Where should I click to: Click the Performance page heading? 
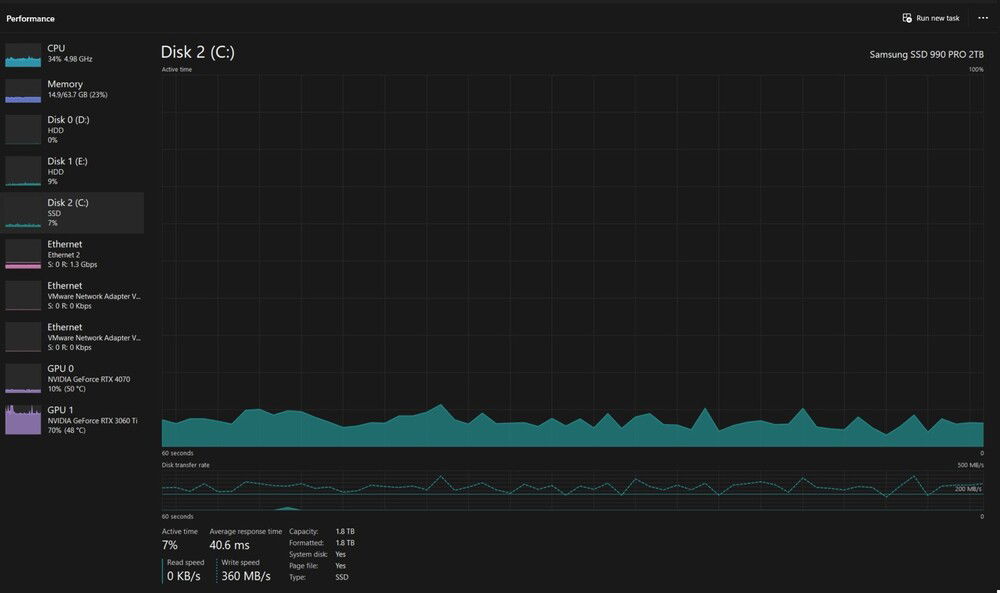[x=31, y=19]
